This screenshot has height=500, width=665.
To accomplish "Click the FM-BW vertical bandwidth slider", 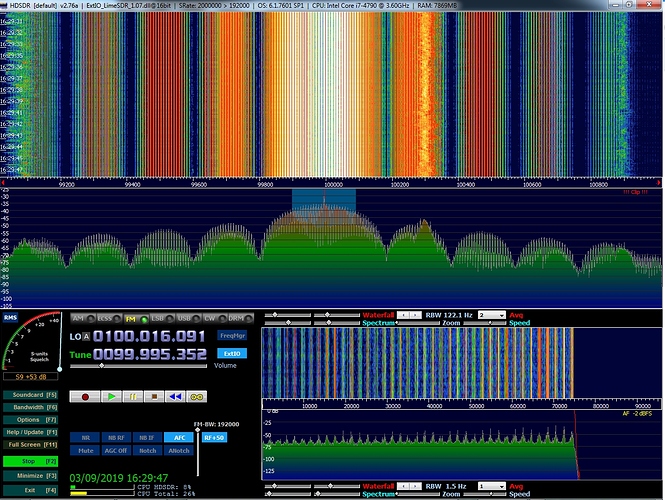I will click(198, 452).
